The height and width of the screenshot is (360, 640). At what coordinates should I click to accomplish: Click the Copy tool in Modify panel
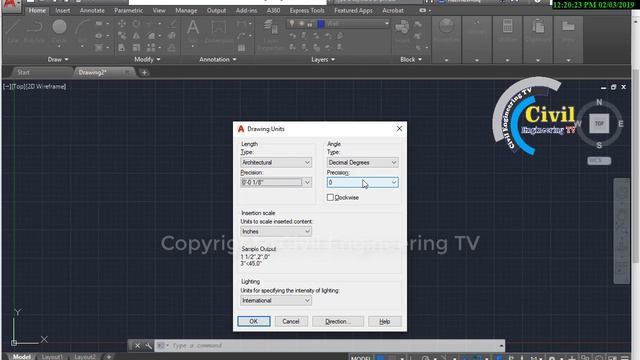[x=122, y=36]
